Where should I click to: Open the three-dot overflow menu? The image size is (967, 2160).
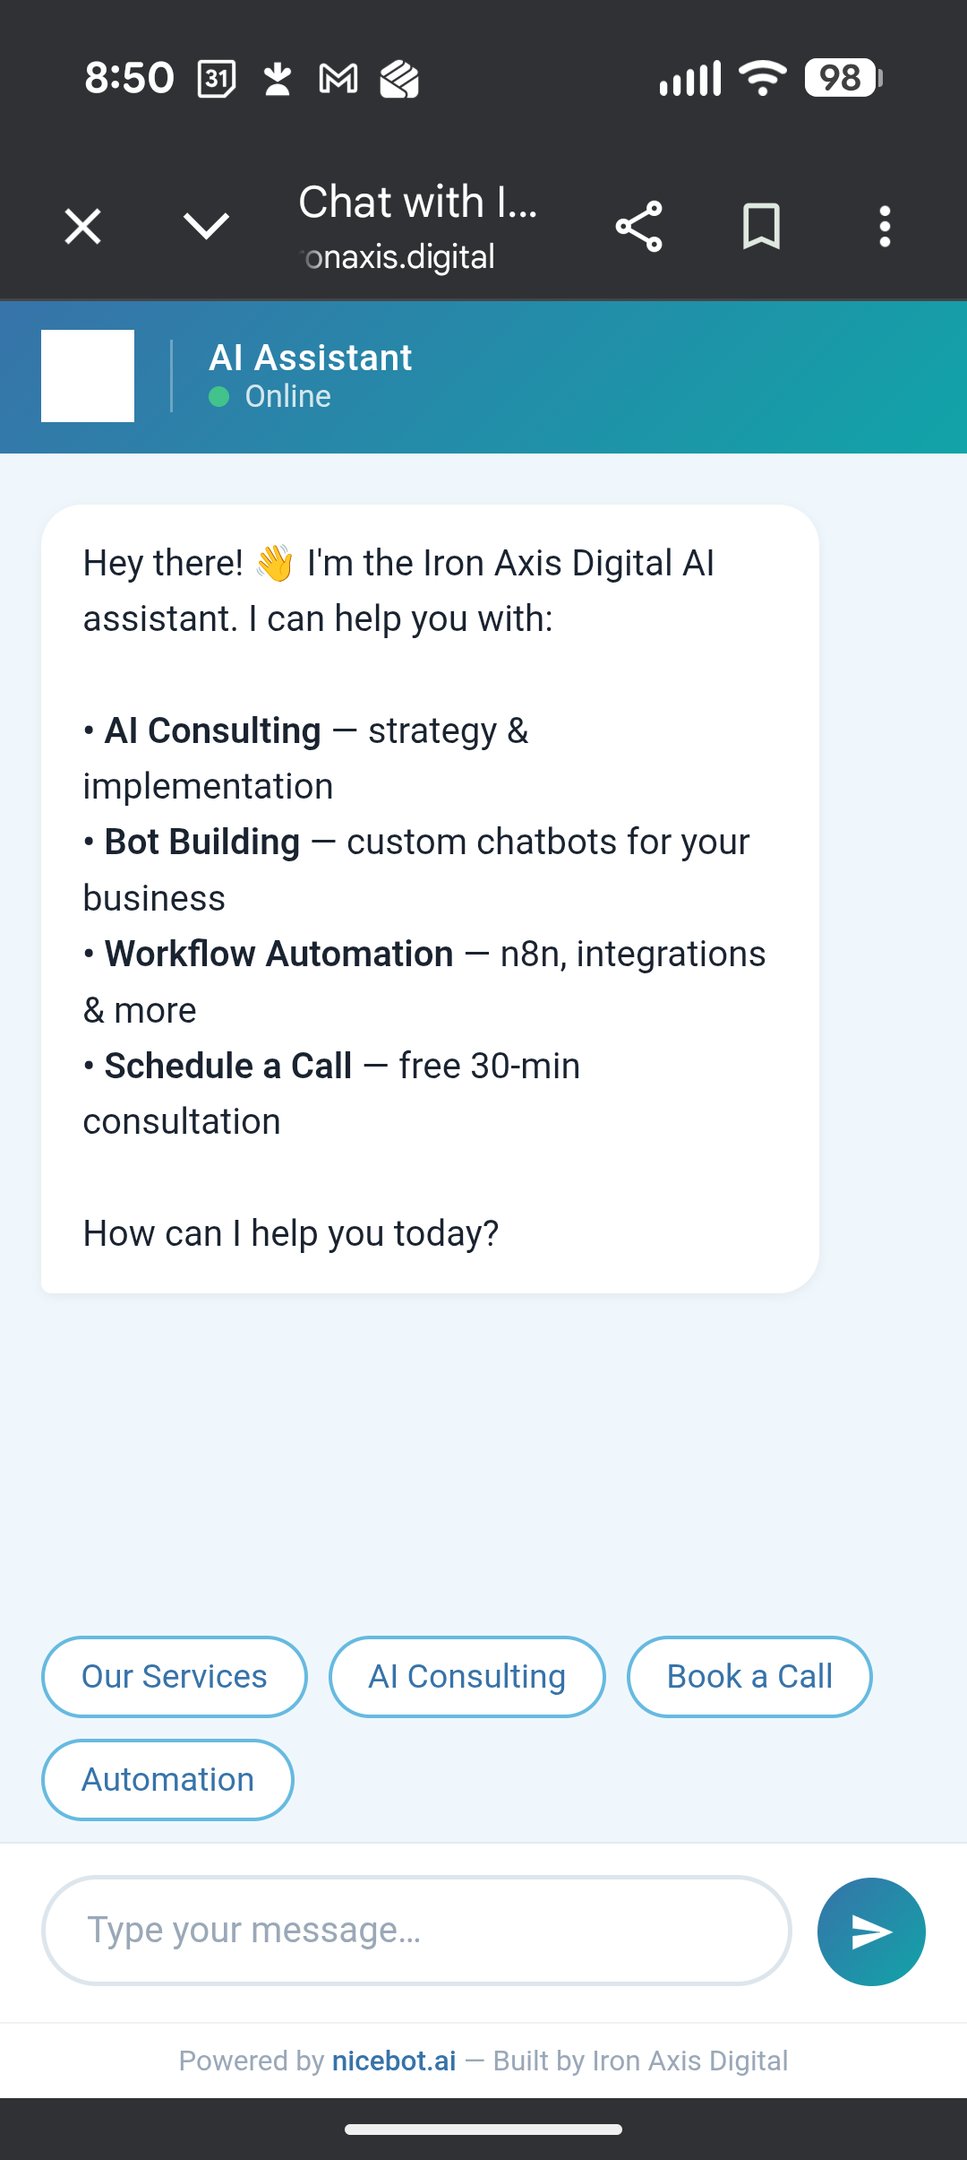coord(884,226)
